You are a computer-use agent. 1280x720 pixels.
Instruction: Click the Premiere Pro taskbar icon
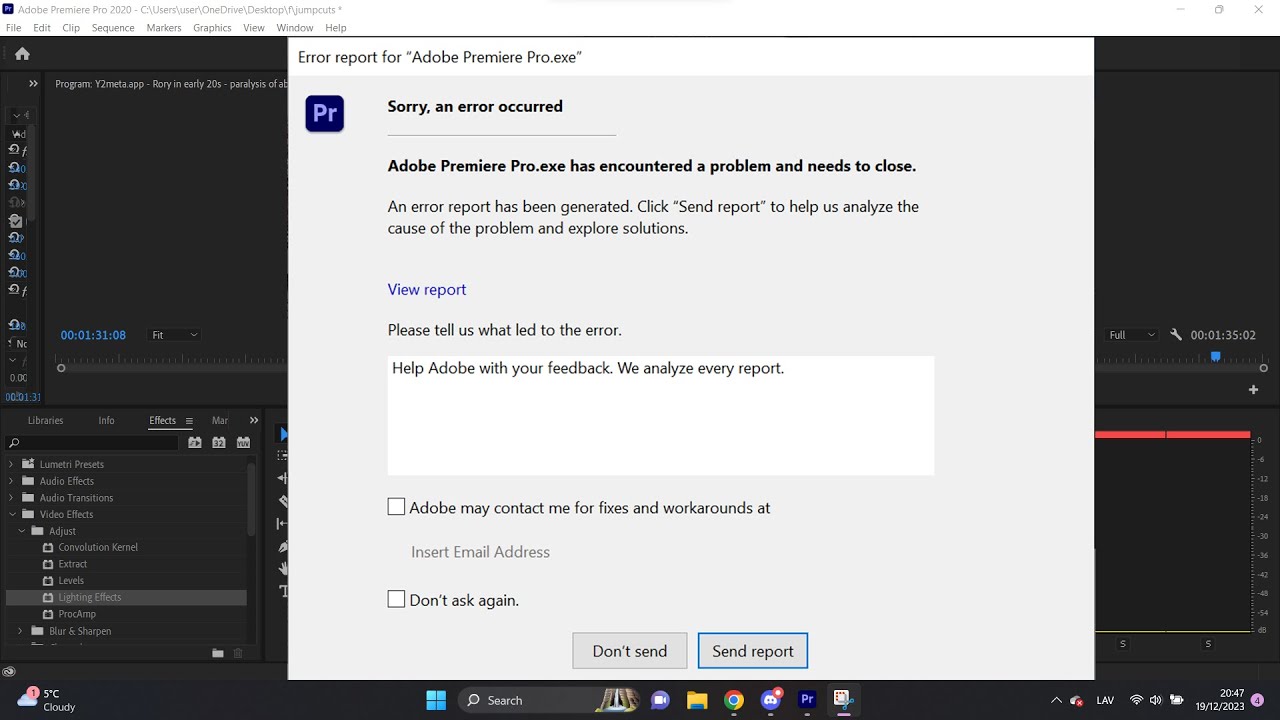(x=807, y=700)
